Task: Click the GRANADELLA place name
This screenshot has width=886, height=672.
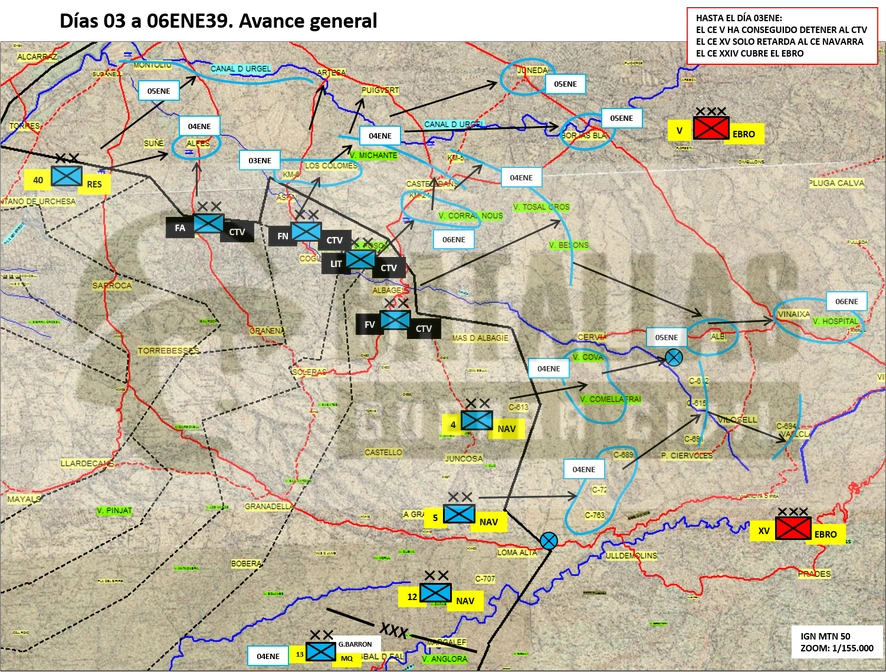Action: (268, 506)
